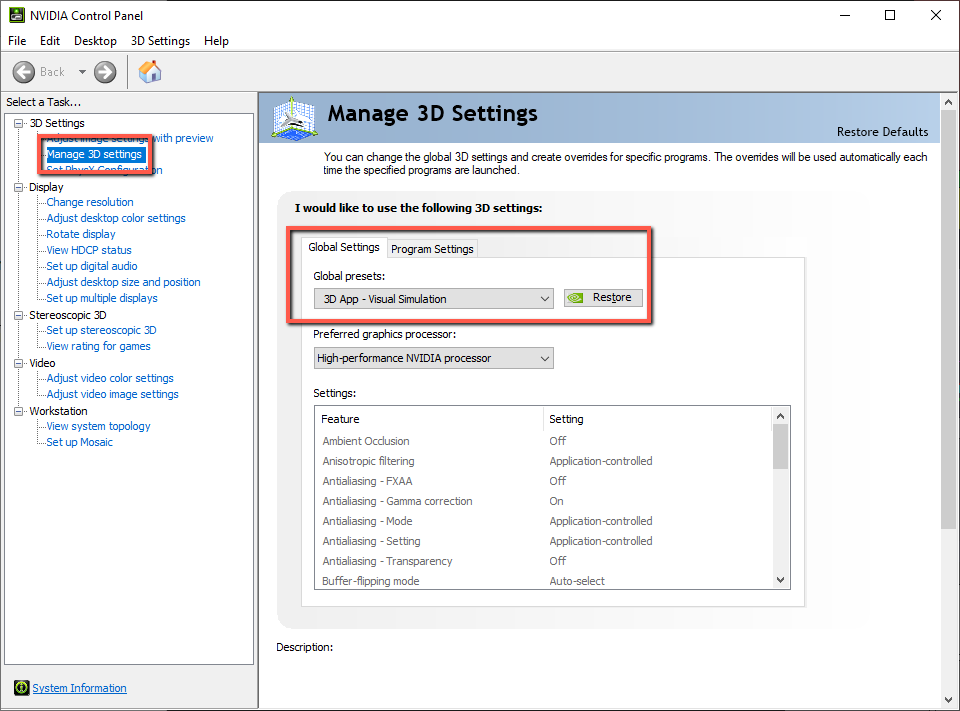Screen dimensions: 960x711
Task: Open Change resolution task
Action: (90, 202)
